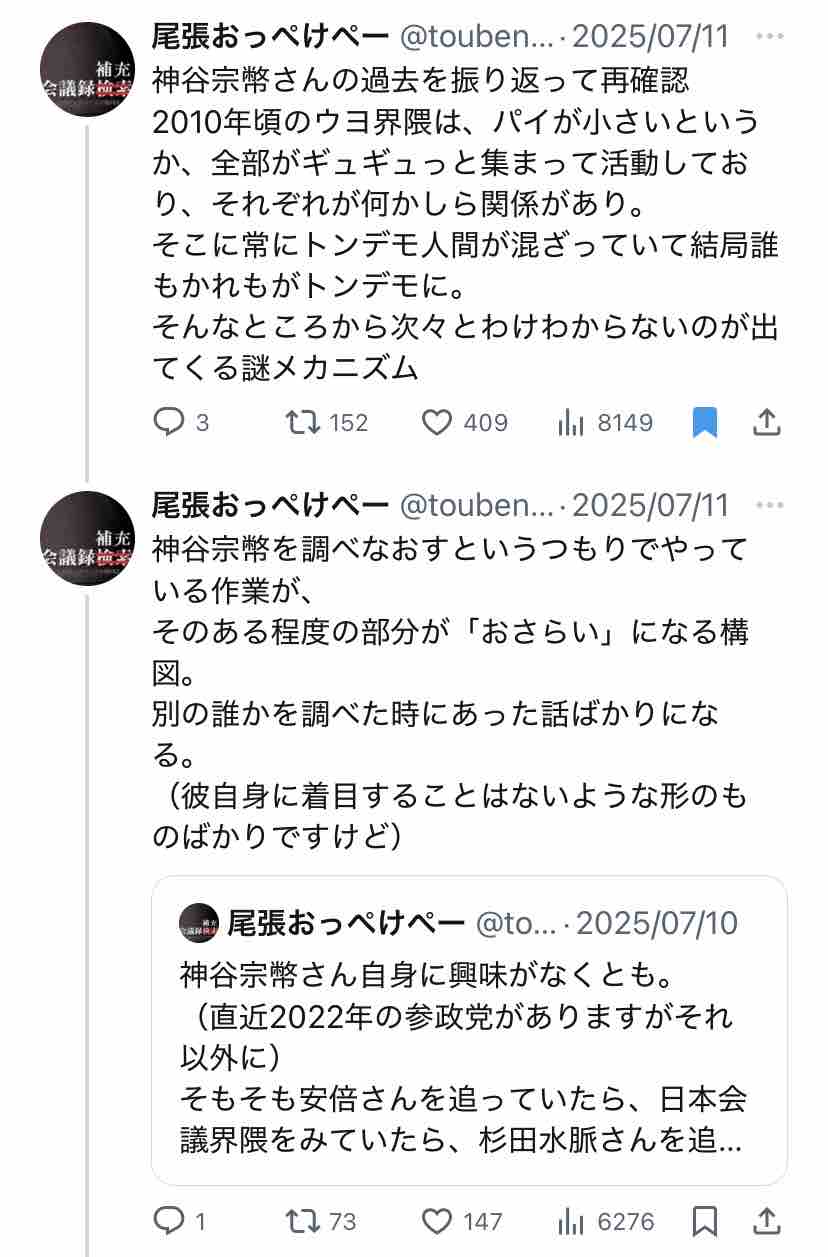Image resolution: width=828 pixels, height=1257 pixels.
Task: Open the quoted tweet dated 2025/07/10
Action: [469, 1030]
